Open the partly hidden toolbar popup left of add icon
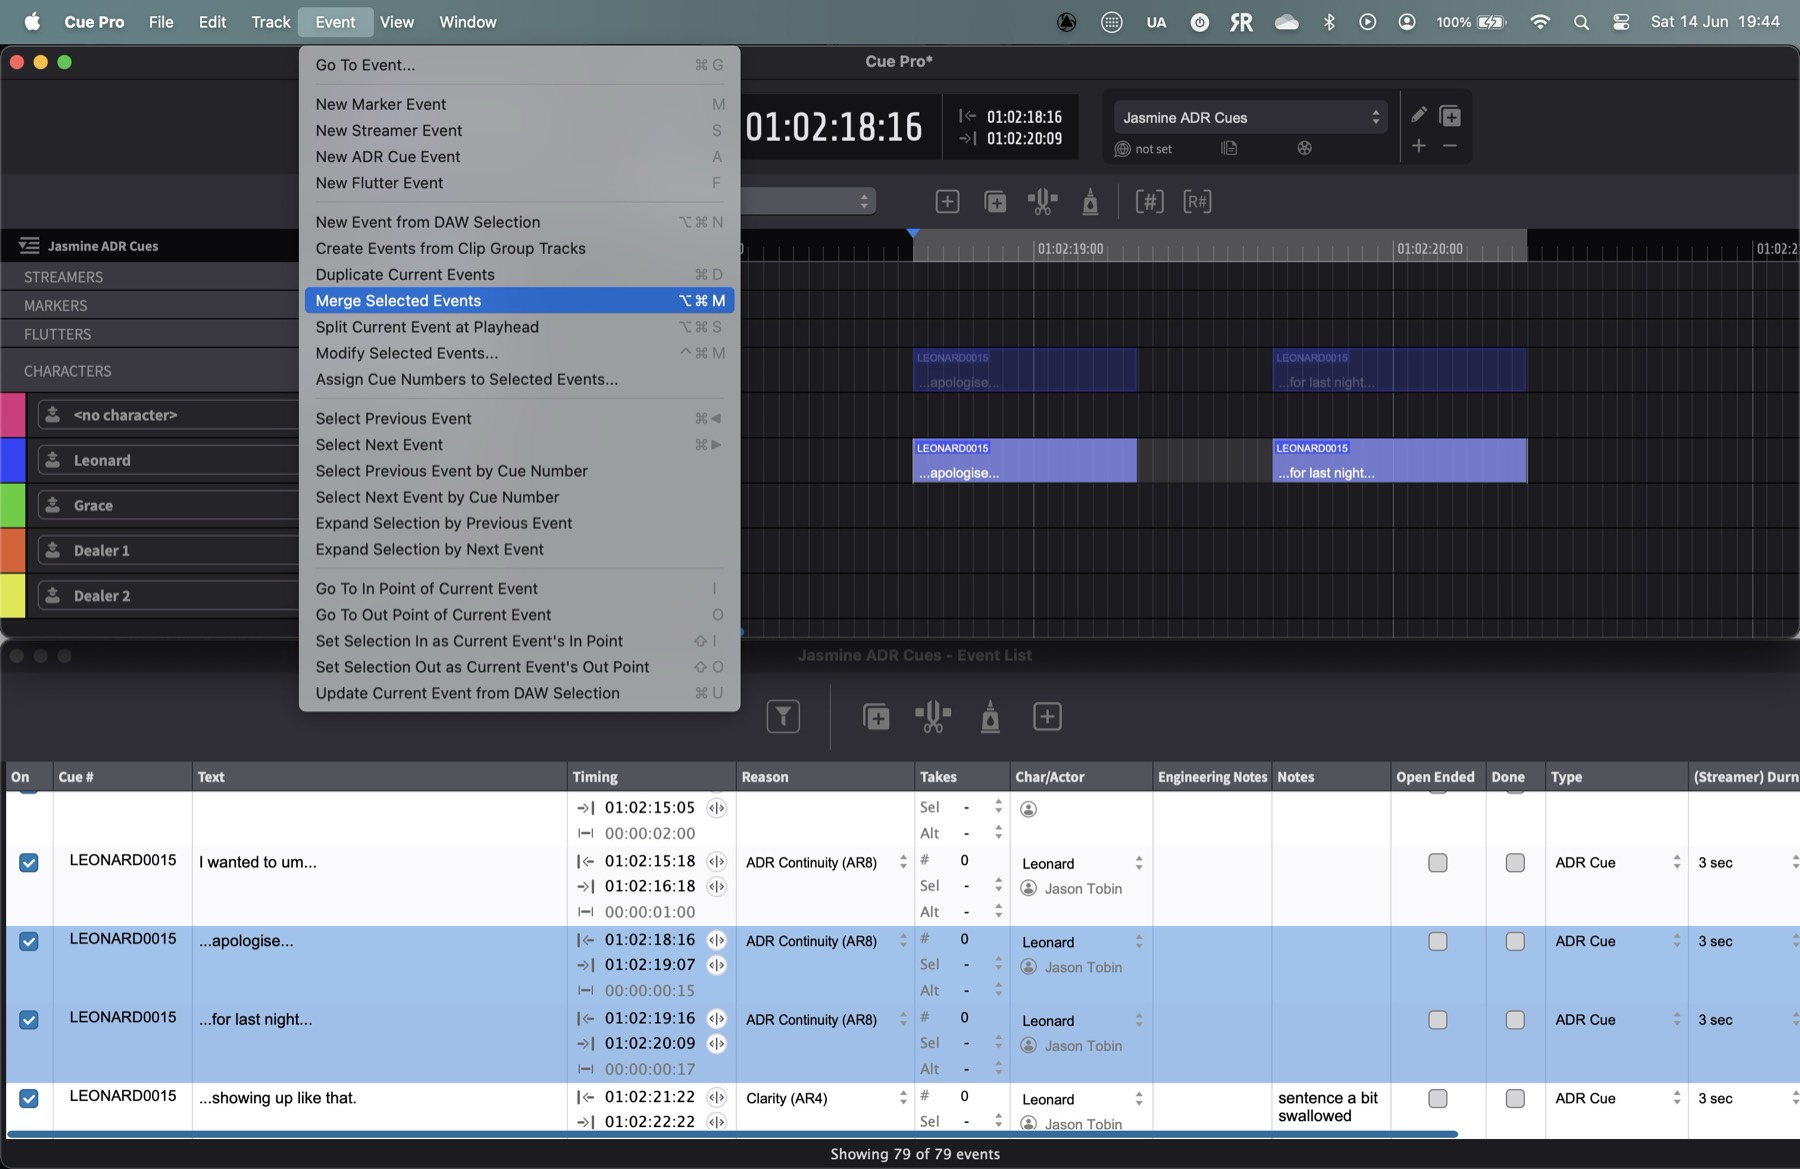Viewport: 1800px width, 1169px height. [808, 201]
